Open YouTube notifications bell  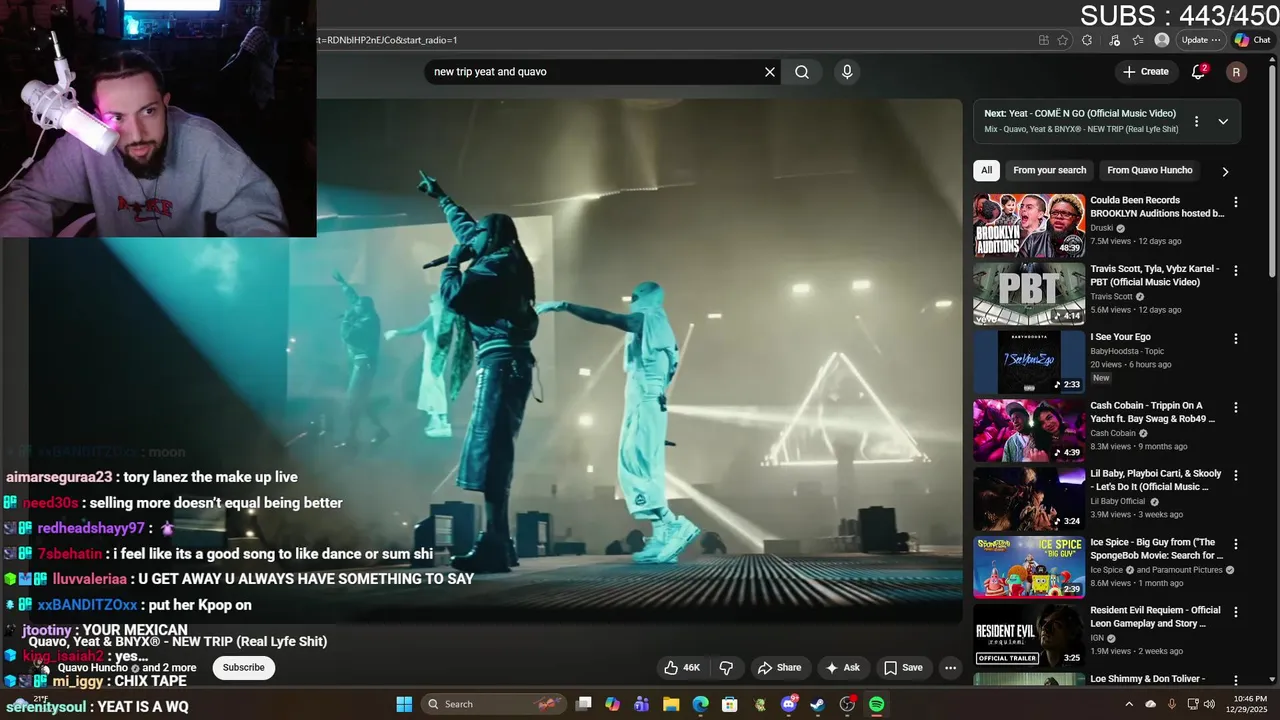click(1198, 72)
